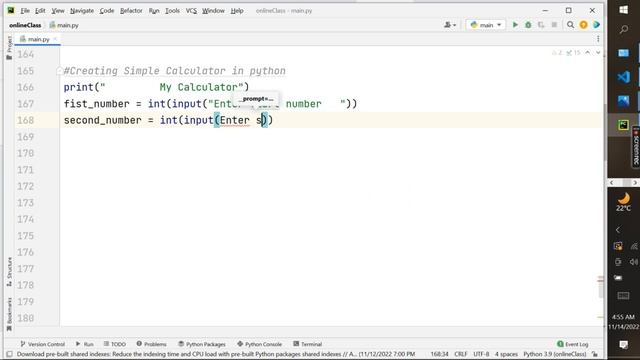Viewport: 640px width, 360px height.
Task: Open Version Control tool window
Action: point(42,344)
